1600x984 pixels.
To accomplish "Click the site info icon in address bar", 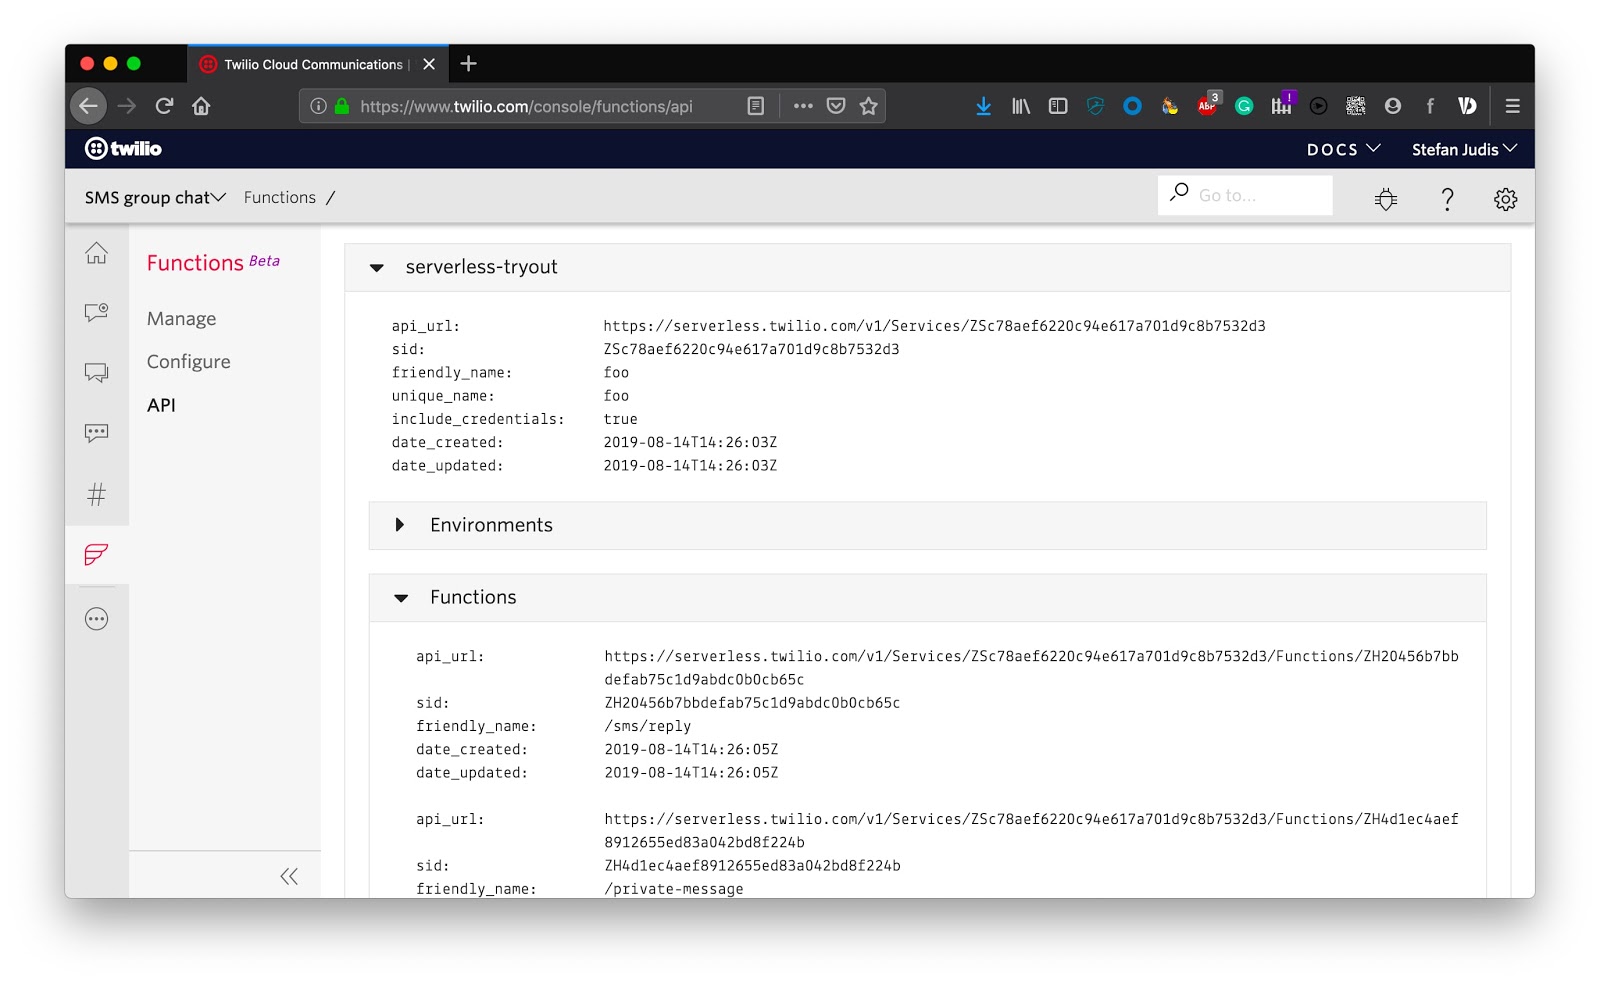I will (318, 106).
